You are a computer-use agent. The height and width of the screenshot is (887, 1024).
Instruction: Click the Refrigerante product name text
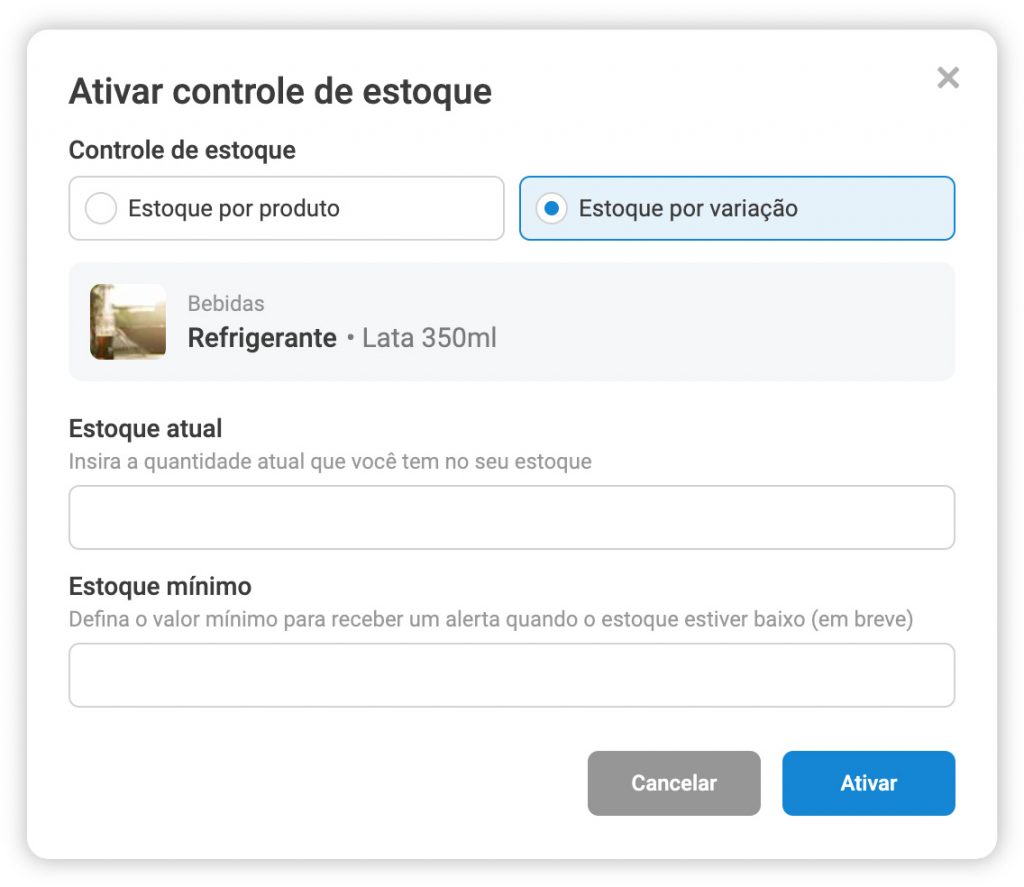click(x=260, y=337)
